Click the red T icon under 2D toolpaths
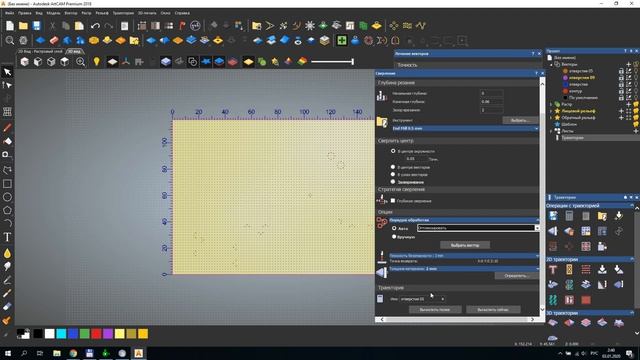The height and width of the screenshot is (360, 640). (553, 269)
